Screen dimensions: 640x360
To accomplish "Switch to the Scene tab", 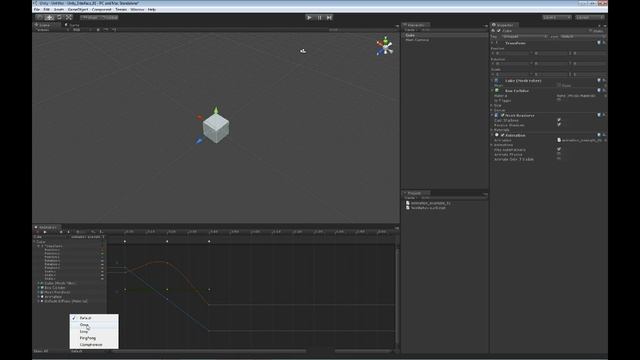I will click(46, 25).
